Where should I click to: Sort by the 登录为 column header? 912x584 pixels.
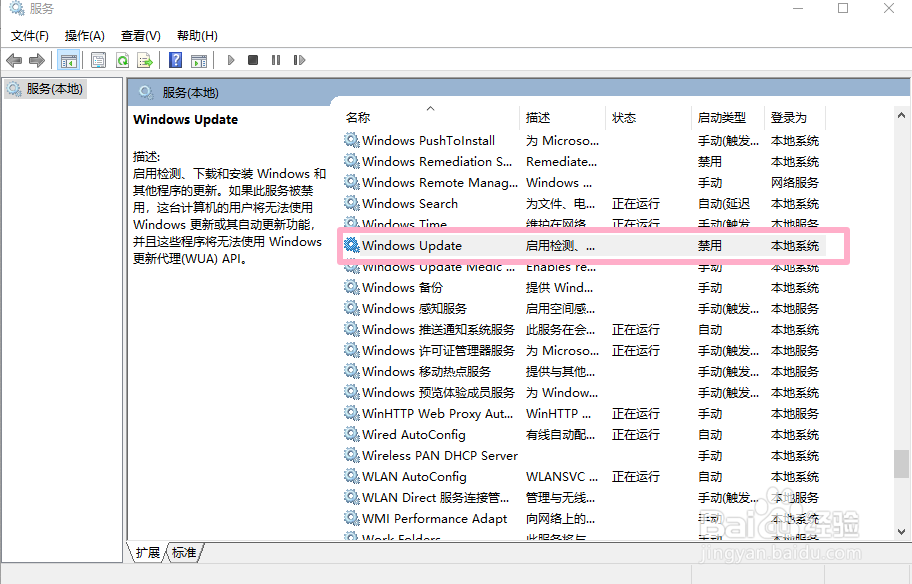click(795, 117)
